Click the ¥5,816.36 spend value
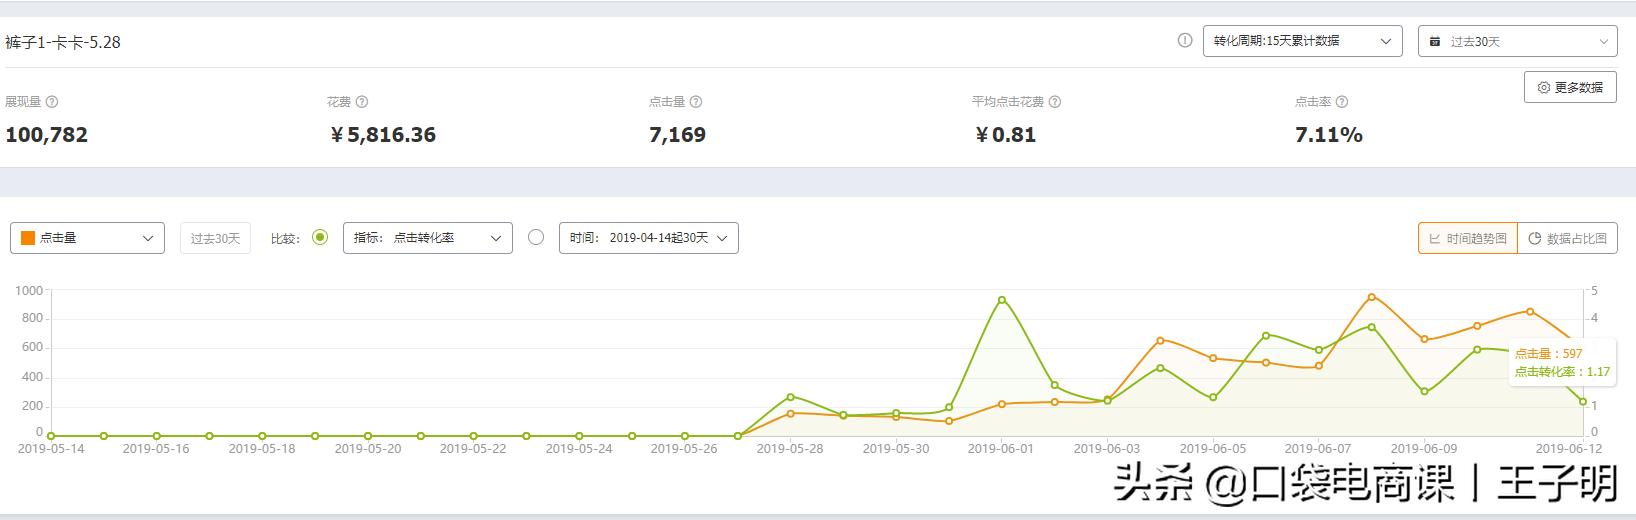This screenshot has height=520, width=1636. (x=383, y=135)
